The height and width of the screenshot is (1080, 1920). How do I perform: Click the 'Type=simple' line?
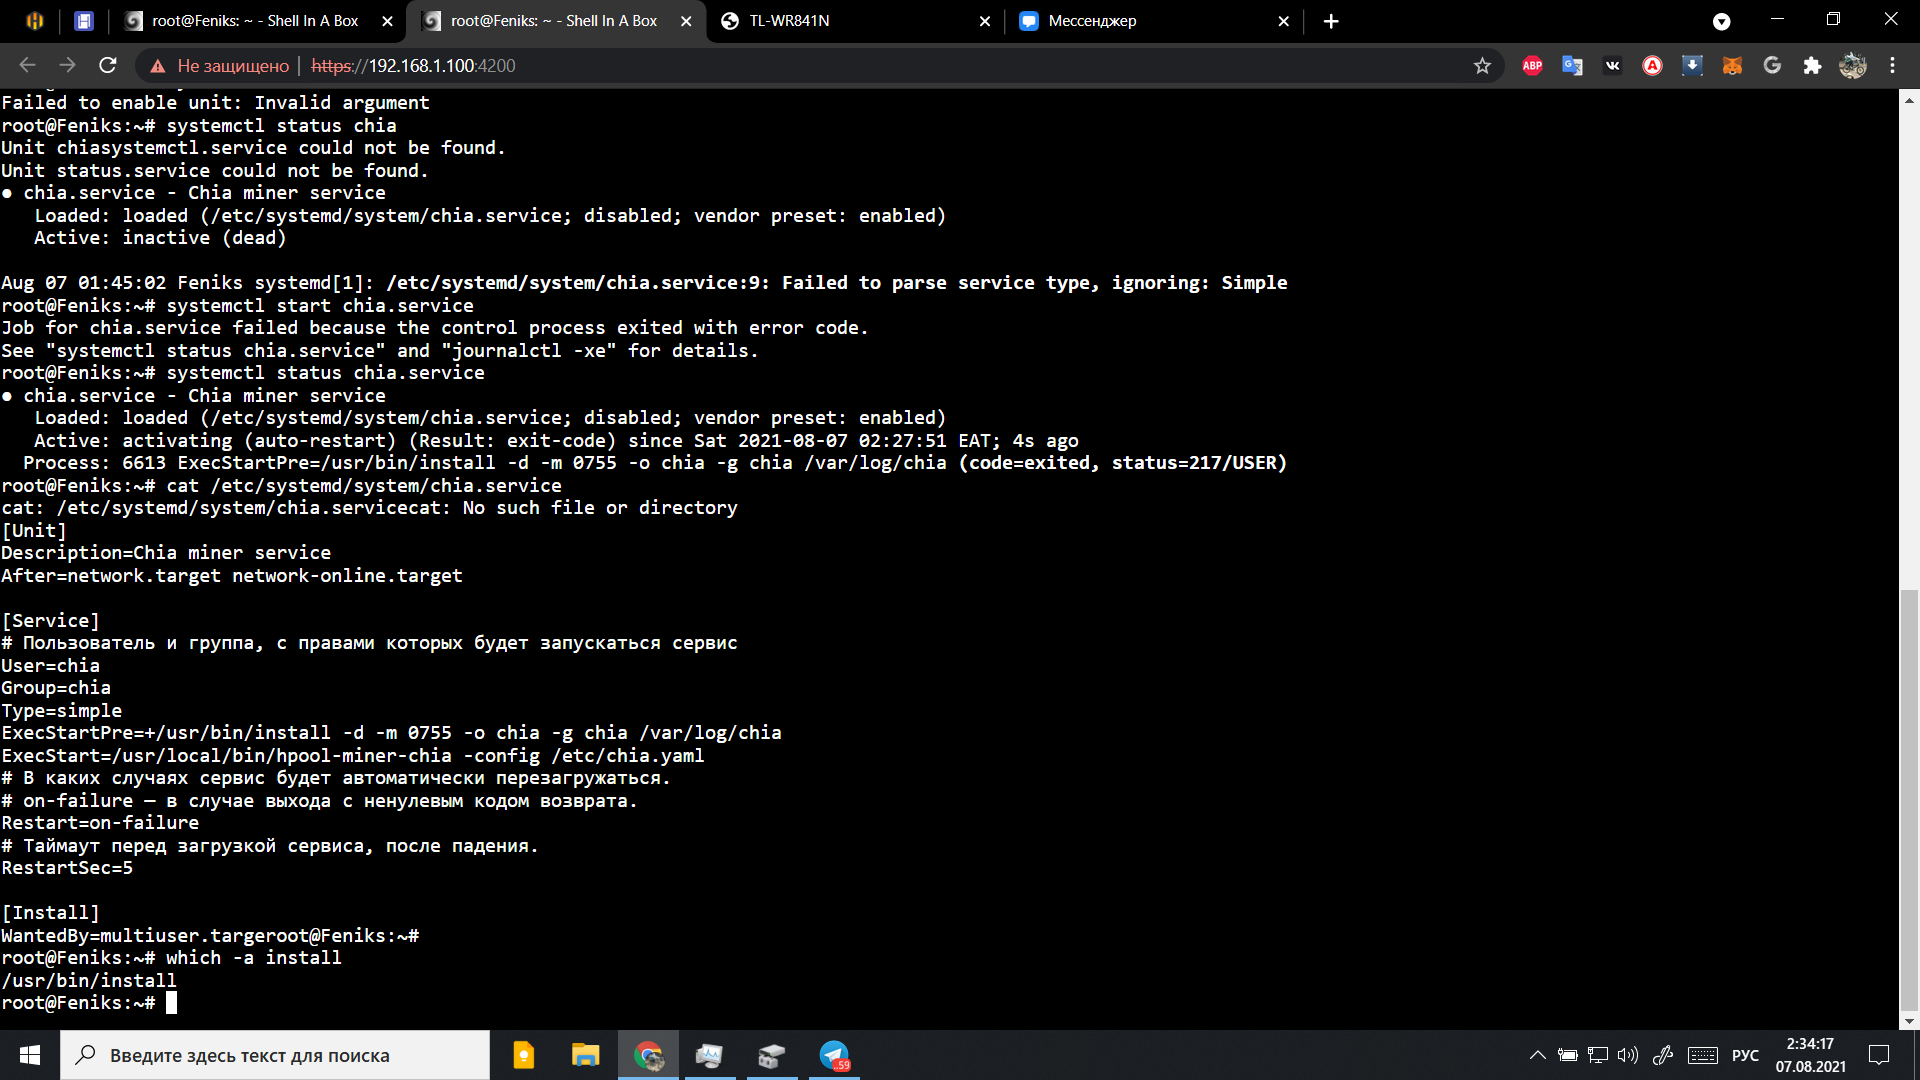[62, 710]
